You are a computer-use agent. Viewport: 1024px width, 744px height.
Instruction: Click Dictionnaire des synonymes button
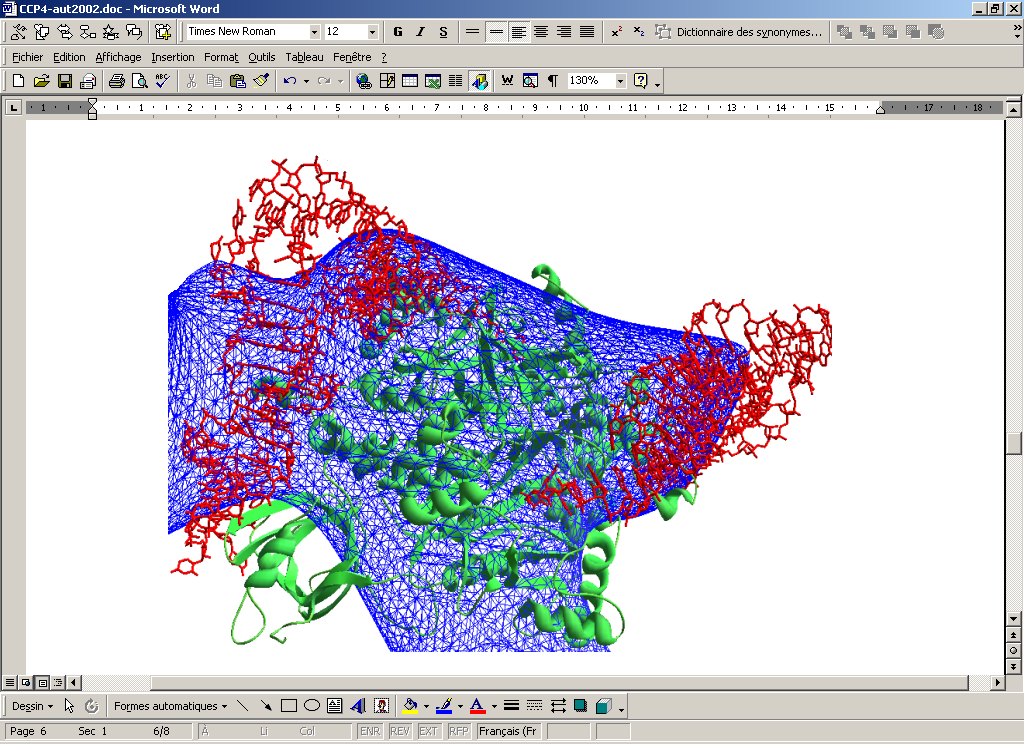[x=739, y=32]
